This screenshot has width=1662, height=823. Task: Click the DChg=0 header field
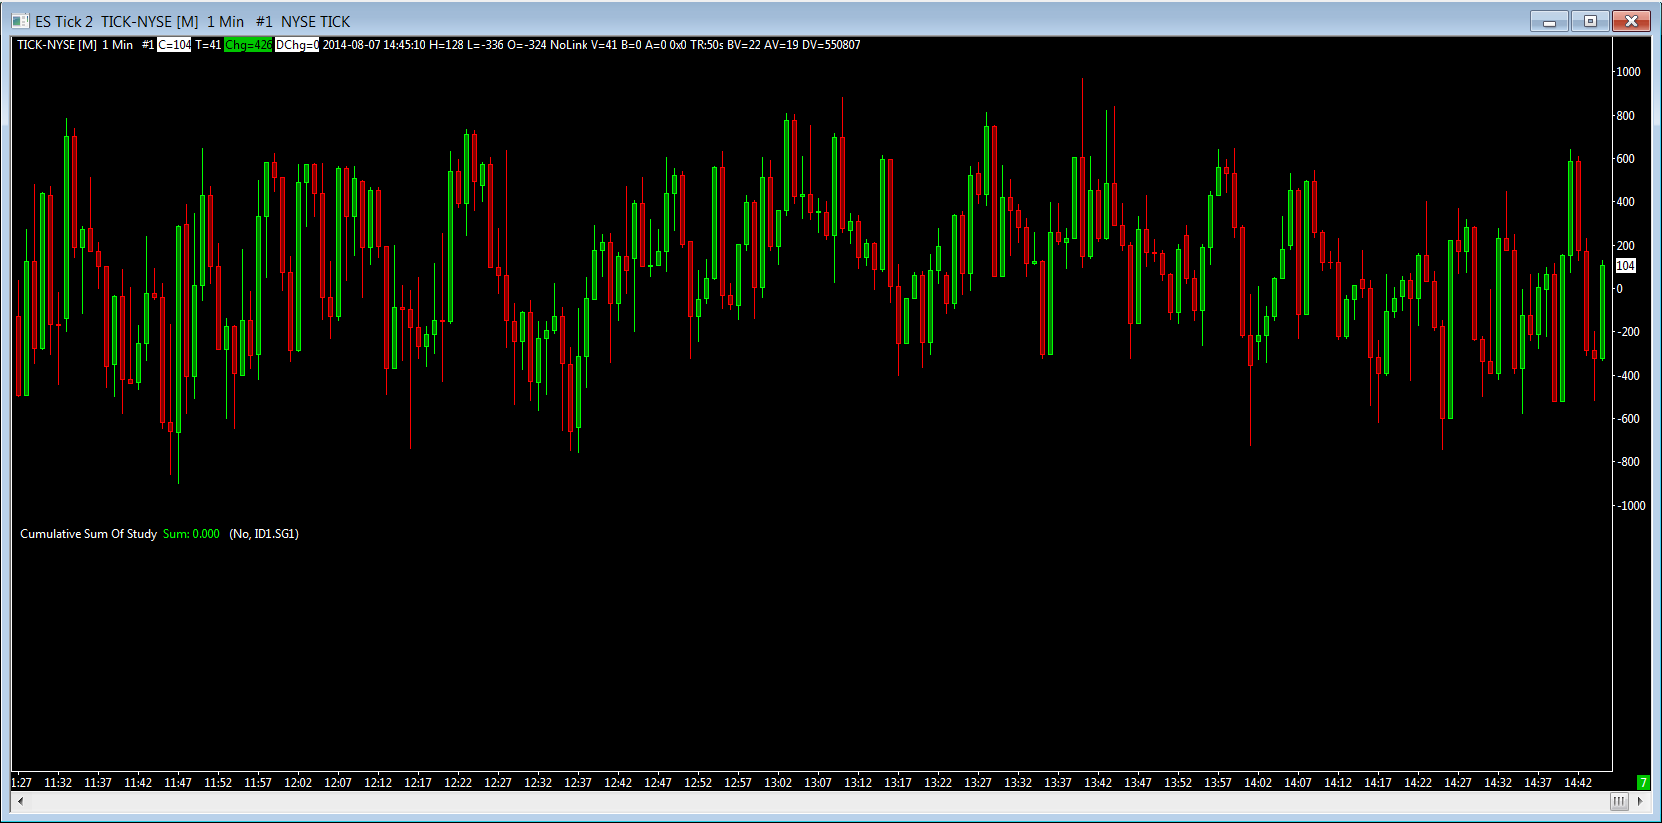[297, 45]
